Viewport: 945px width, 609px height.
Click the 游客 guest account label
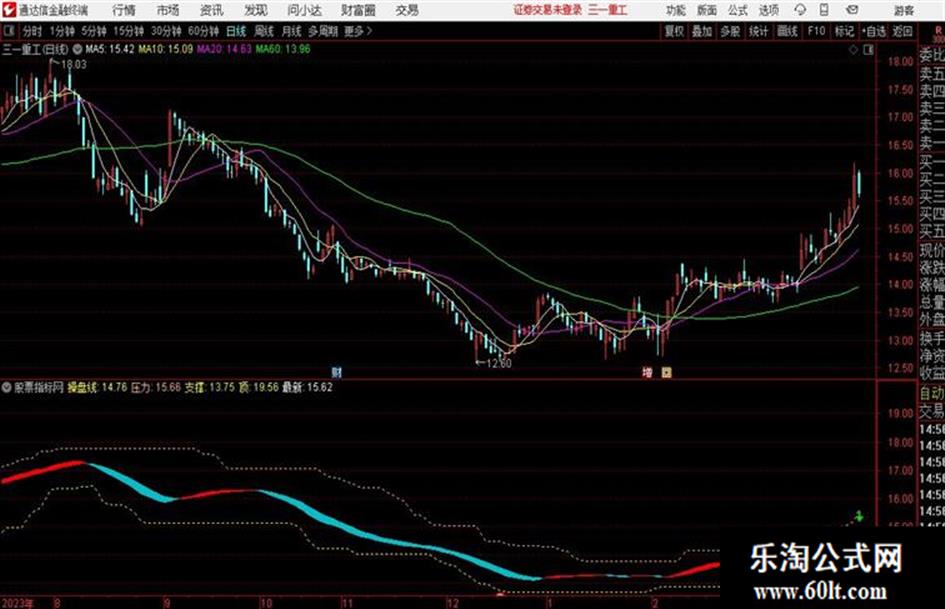tap(904, 11)
